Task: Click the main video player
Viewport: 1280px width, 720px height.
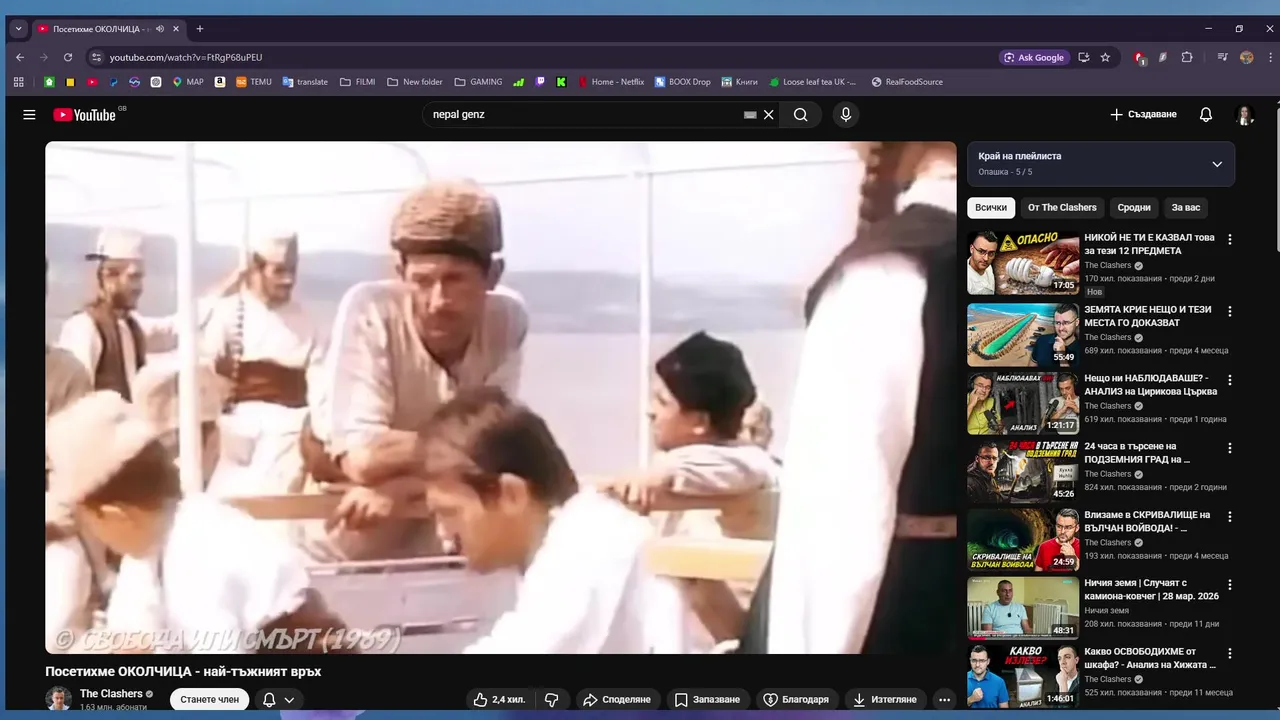Action: point(500,397)
